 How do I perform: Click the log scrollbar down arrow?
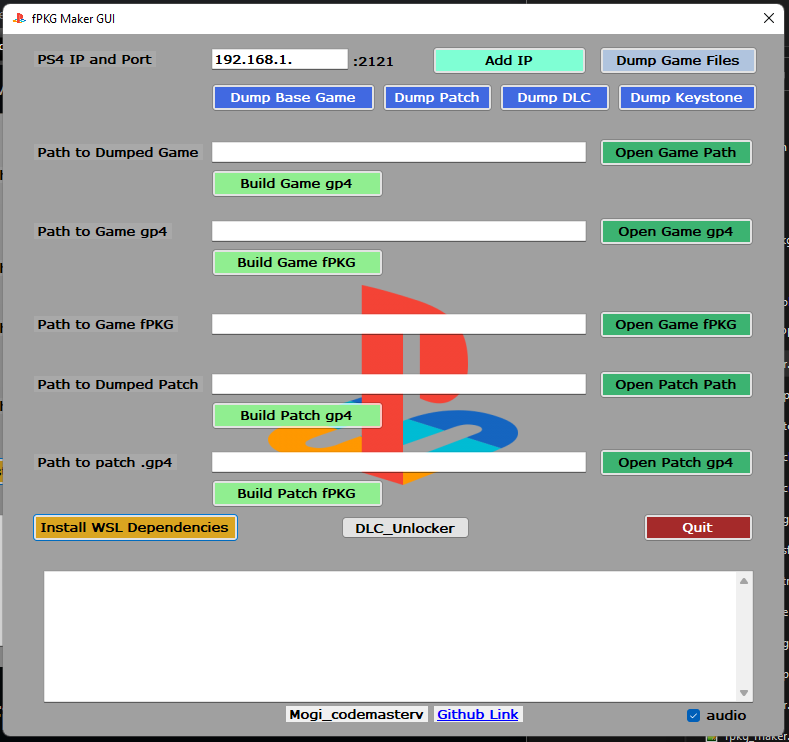pos(744,693)
